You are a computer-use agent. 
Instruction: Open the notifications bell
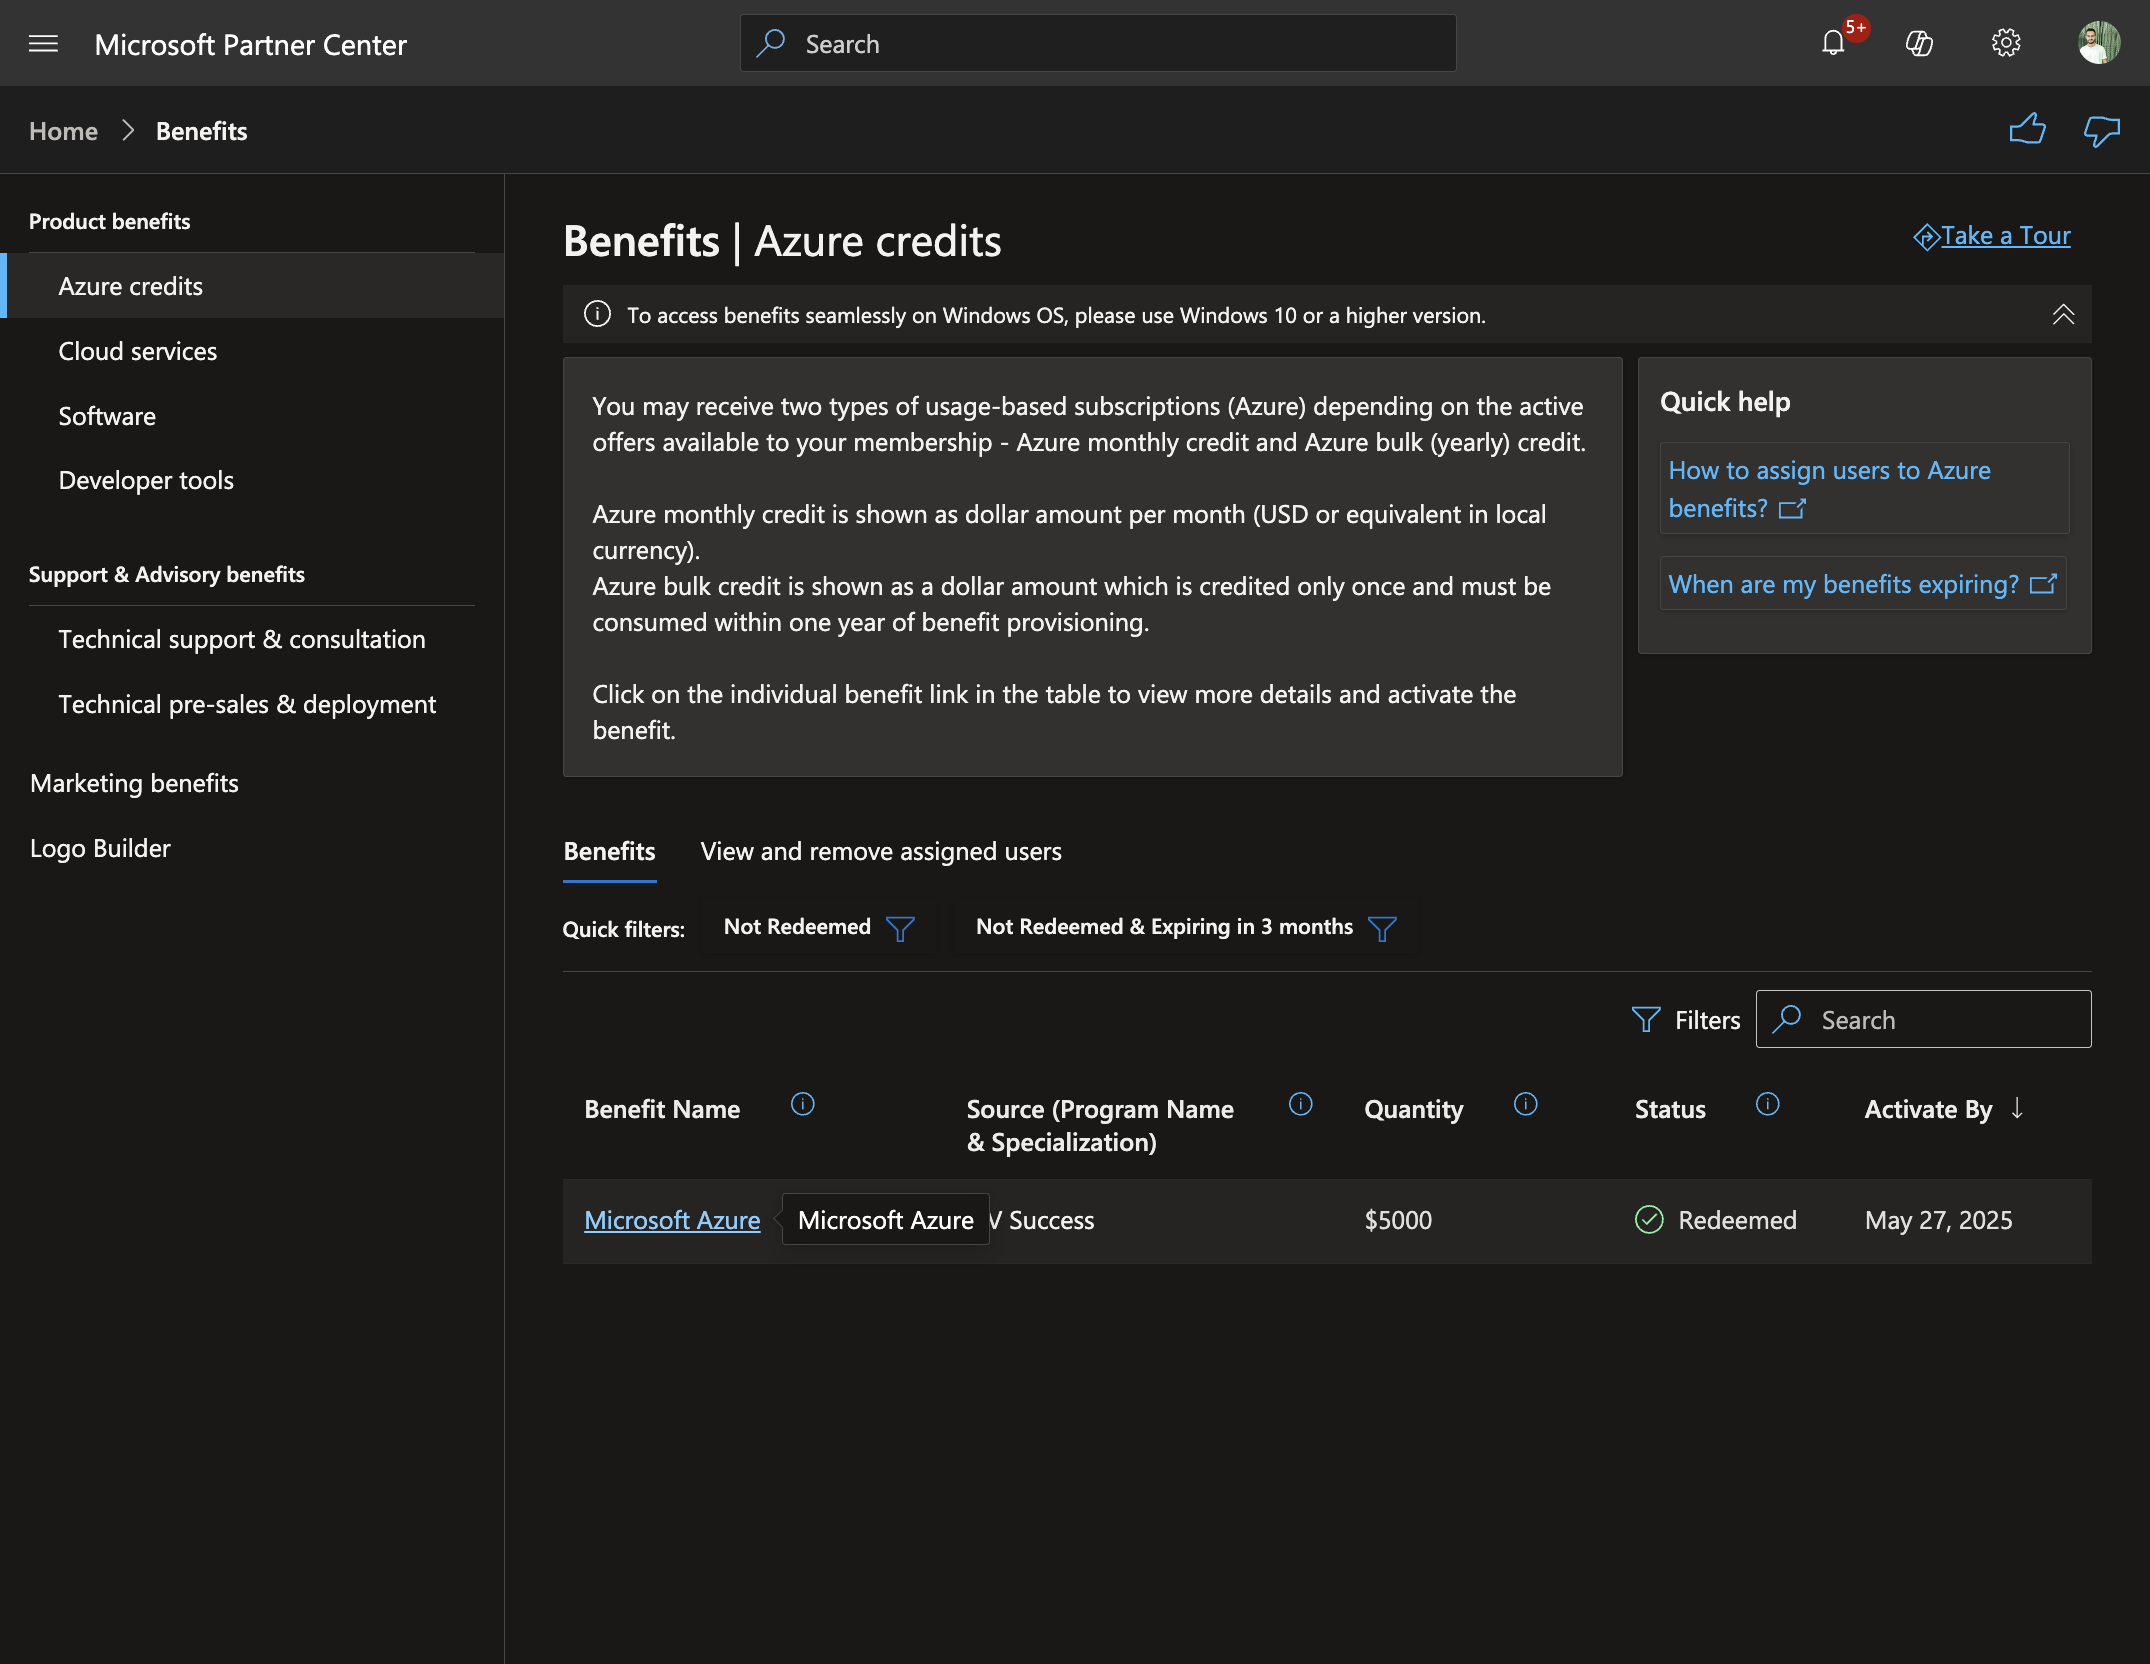1832,43
